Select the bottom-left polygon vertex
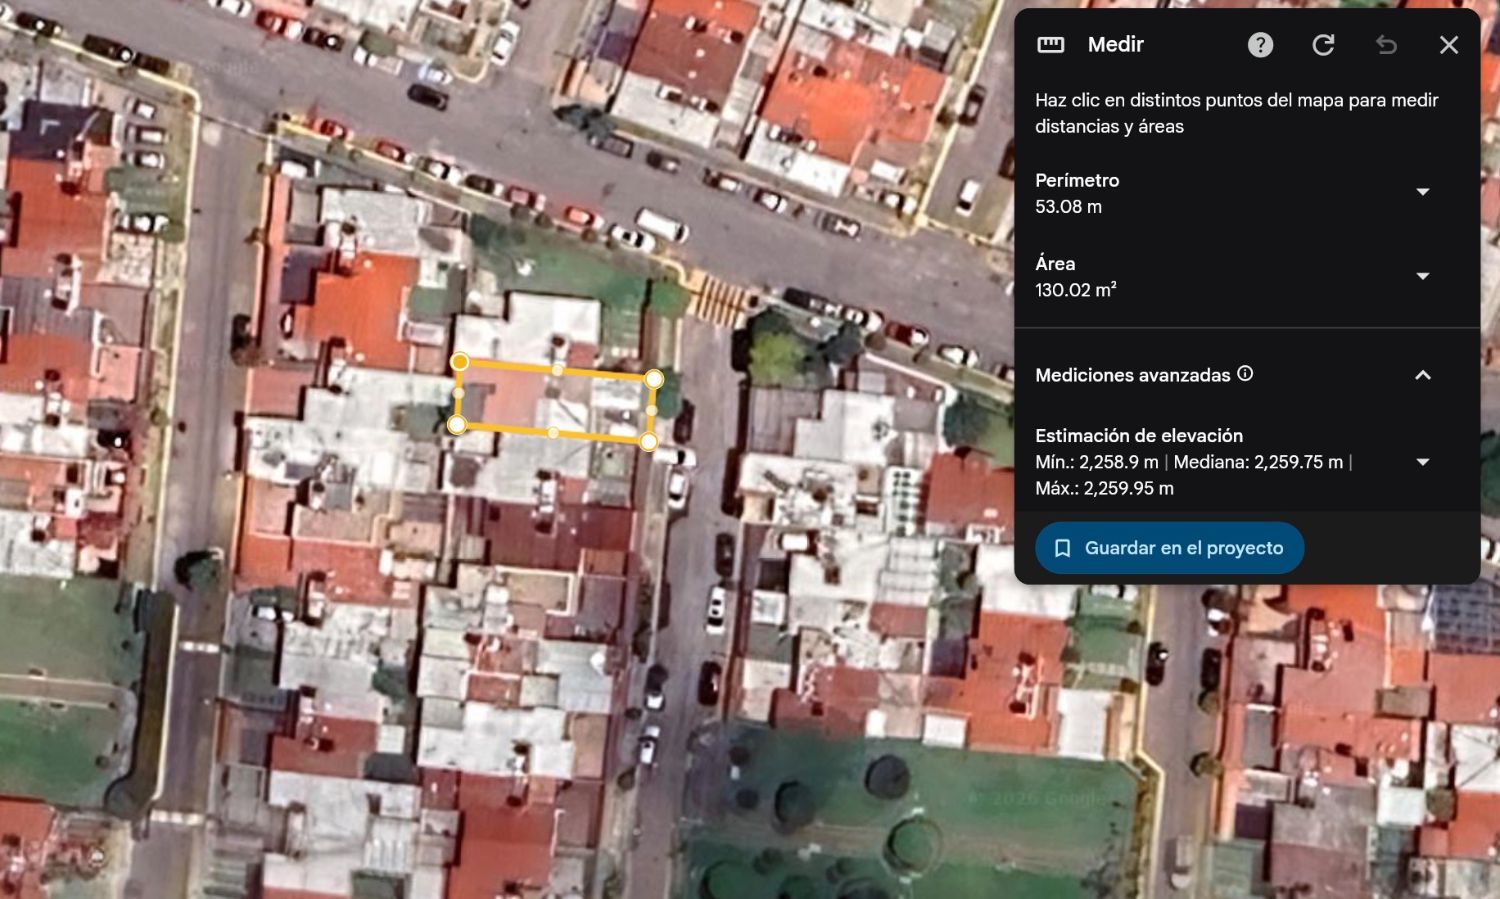 (x=456, y=425)
